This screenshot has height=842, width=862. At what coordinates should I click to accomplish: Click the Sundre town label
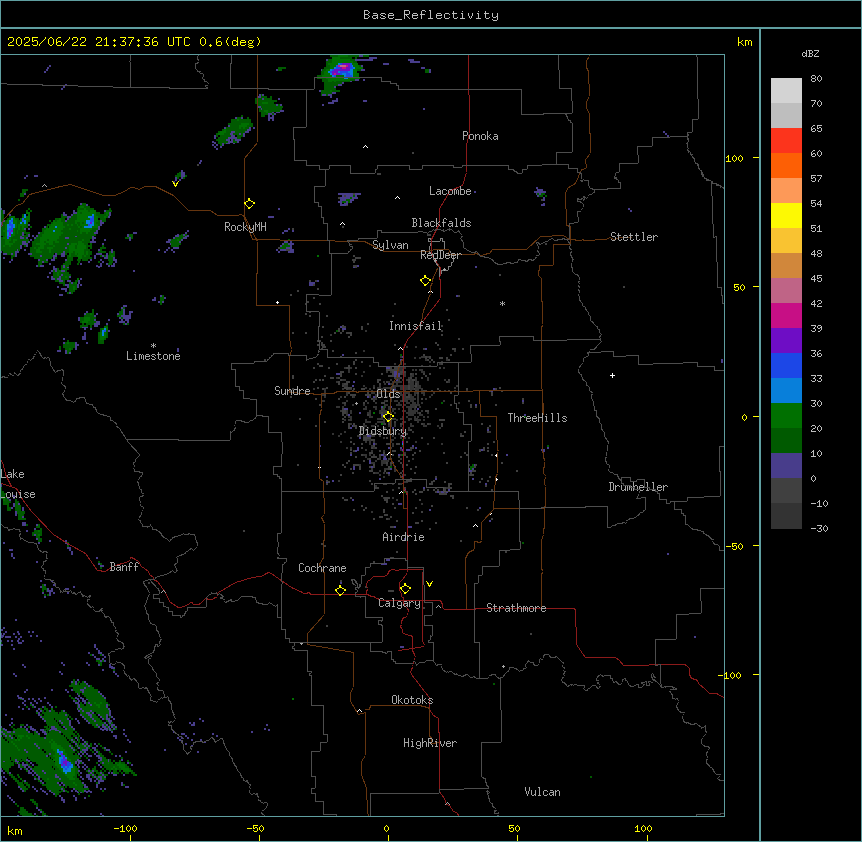292,391
